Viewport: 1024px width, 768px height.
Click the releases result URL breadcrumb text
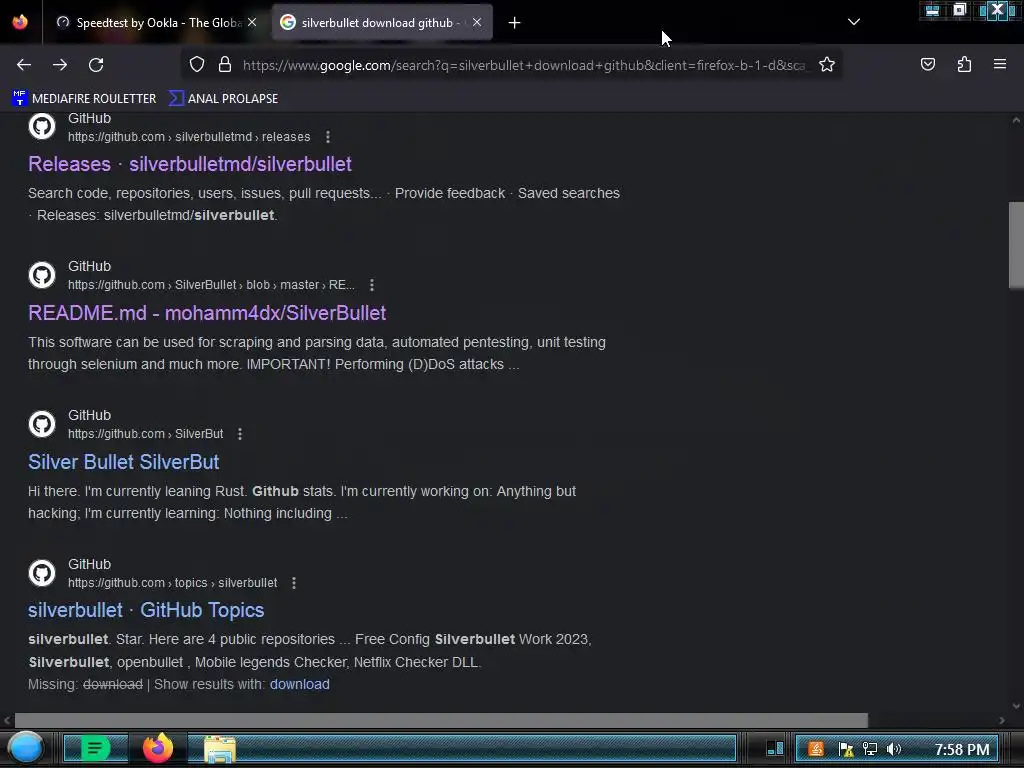coord(189,136)
